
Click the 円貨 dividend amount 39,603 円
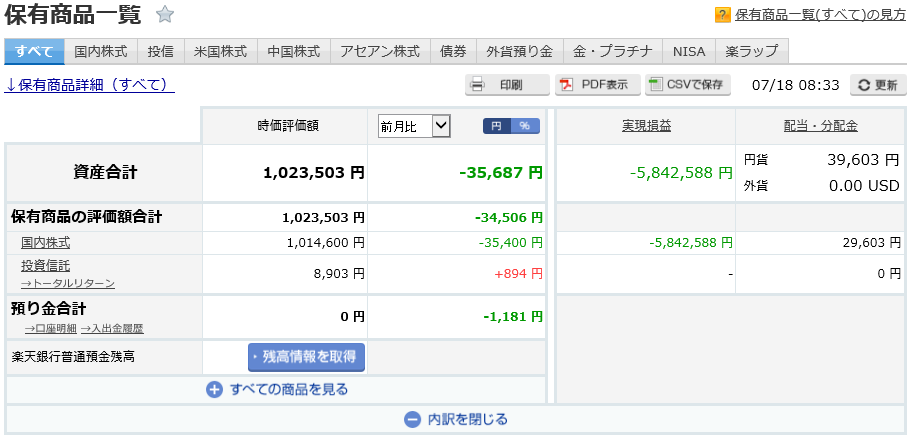coord(863,160)
